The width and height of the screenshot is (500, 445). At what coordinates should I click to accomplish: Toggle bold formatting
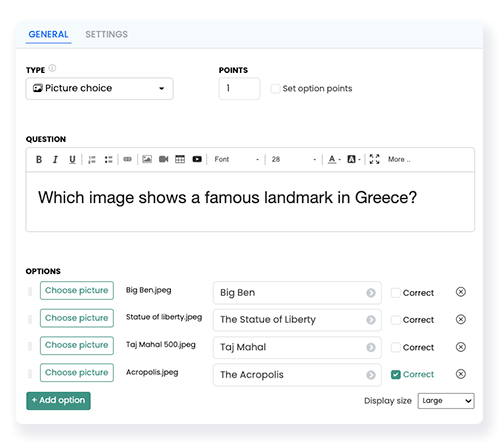pos(39,160)
